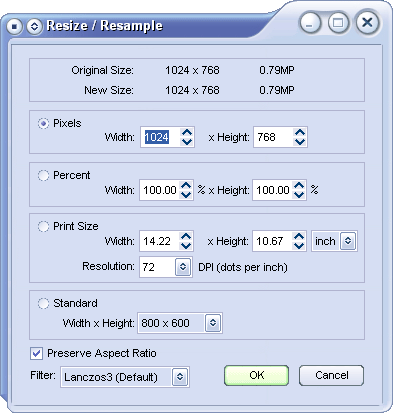Click the window menu icon left of title
This screenshot has width=393, height=413.
14,26
